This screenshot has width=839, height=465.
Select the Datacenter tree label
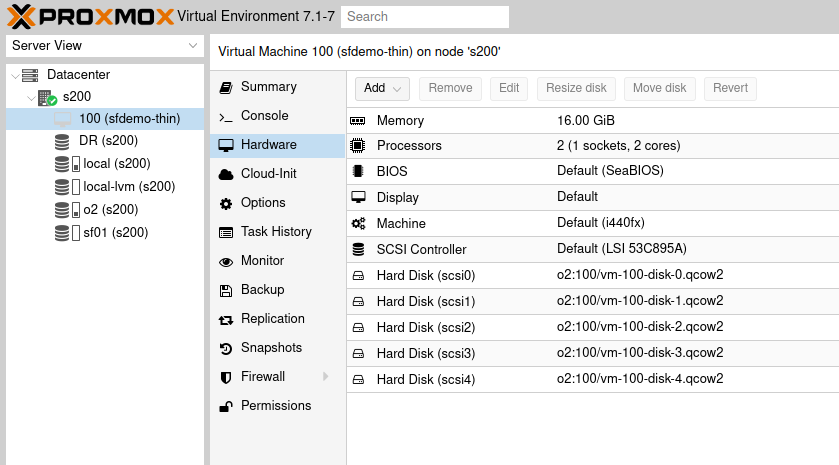(79, 74)
